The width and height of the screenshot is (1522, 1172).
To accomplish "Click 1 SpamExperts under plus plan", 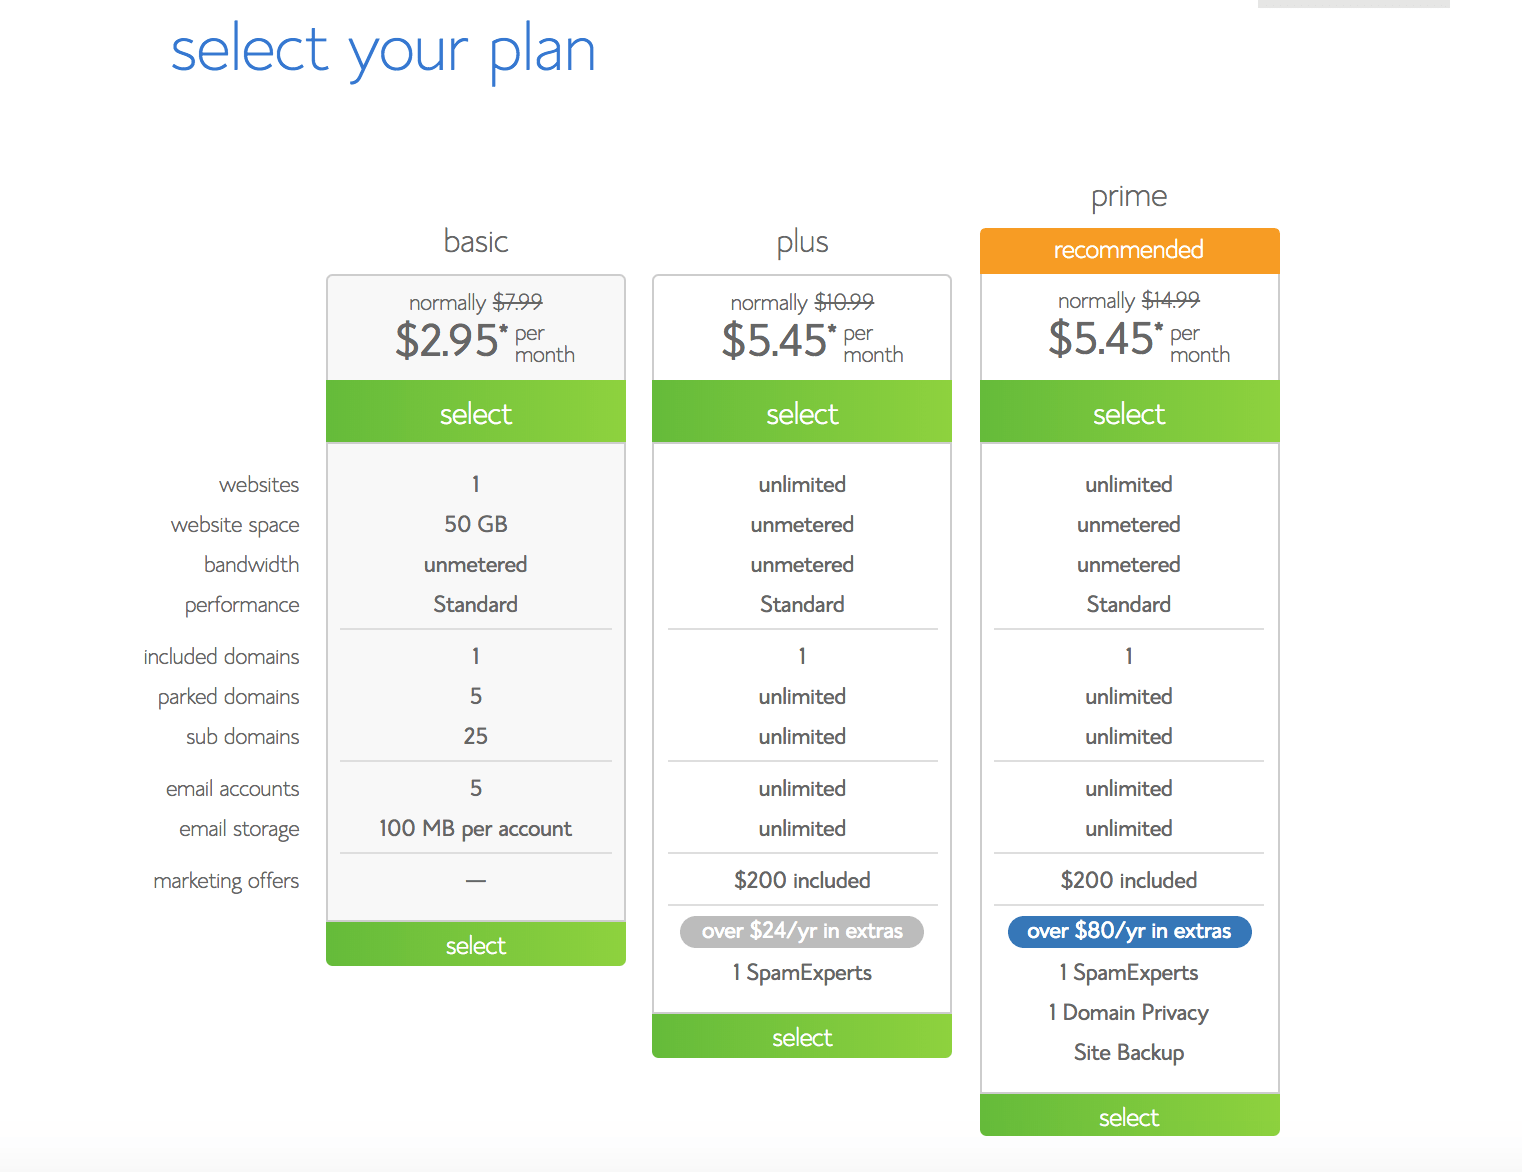I will coord(802,973).
